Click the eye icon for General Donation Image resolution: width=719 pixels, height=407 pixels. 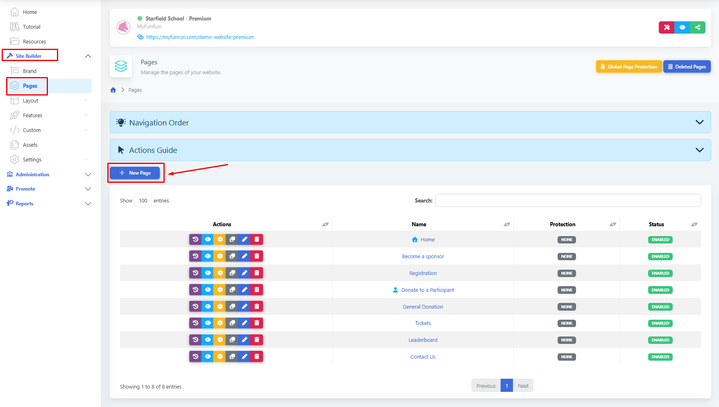(208, 306)
